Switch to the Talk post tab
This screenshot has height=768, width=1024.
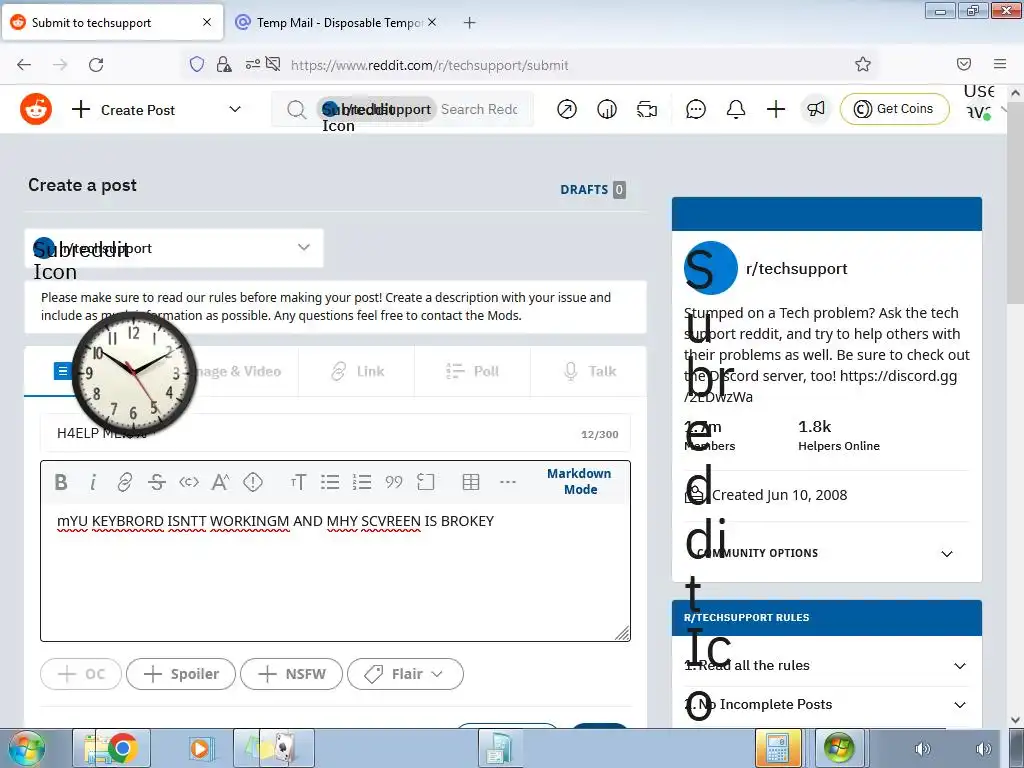589,372
